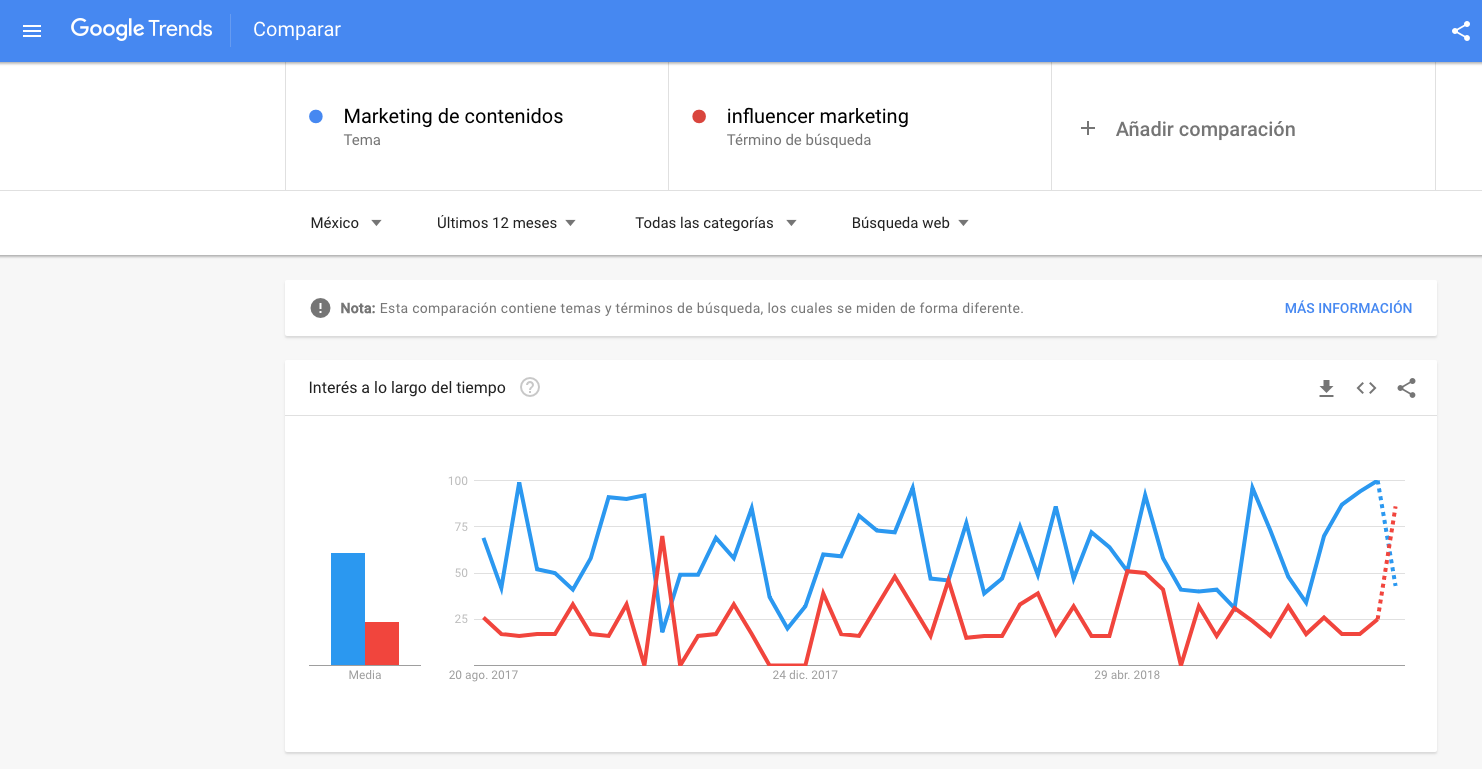Open the Búsqueda web search type menu
The height and width of the screenshot is (769, 1482).
click(x=909, y=222)
